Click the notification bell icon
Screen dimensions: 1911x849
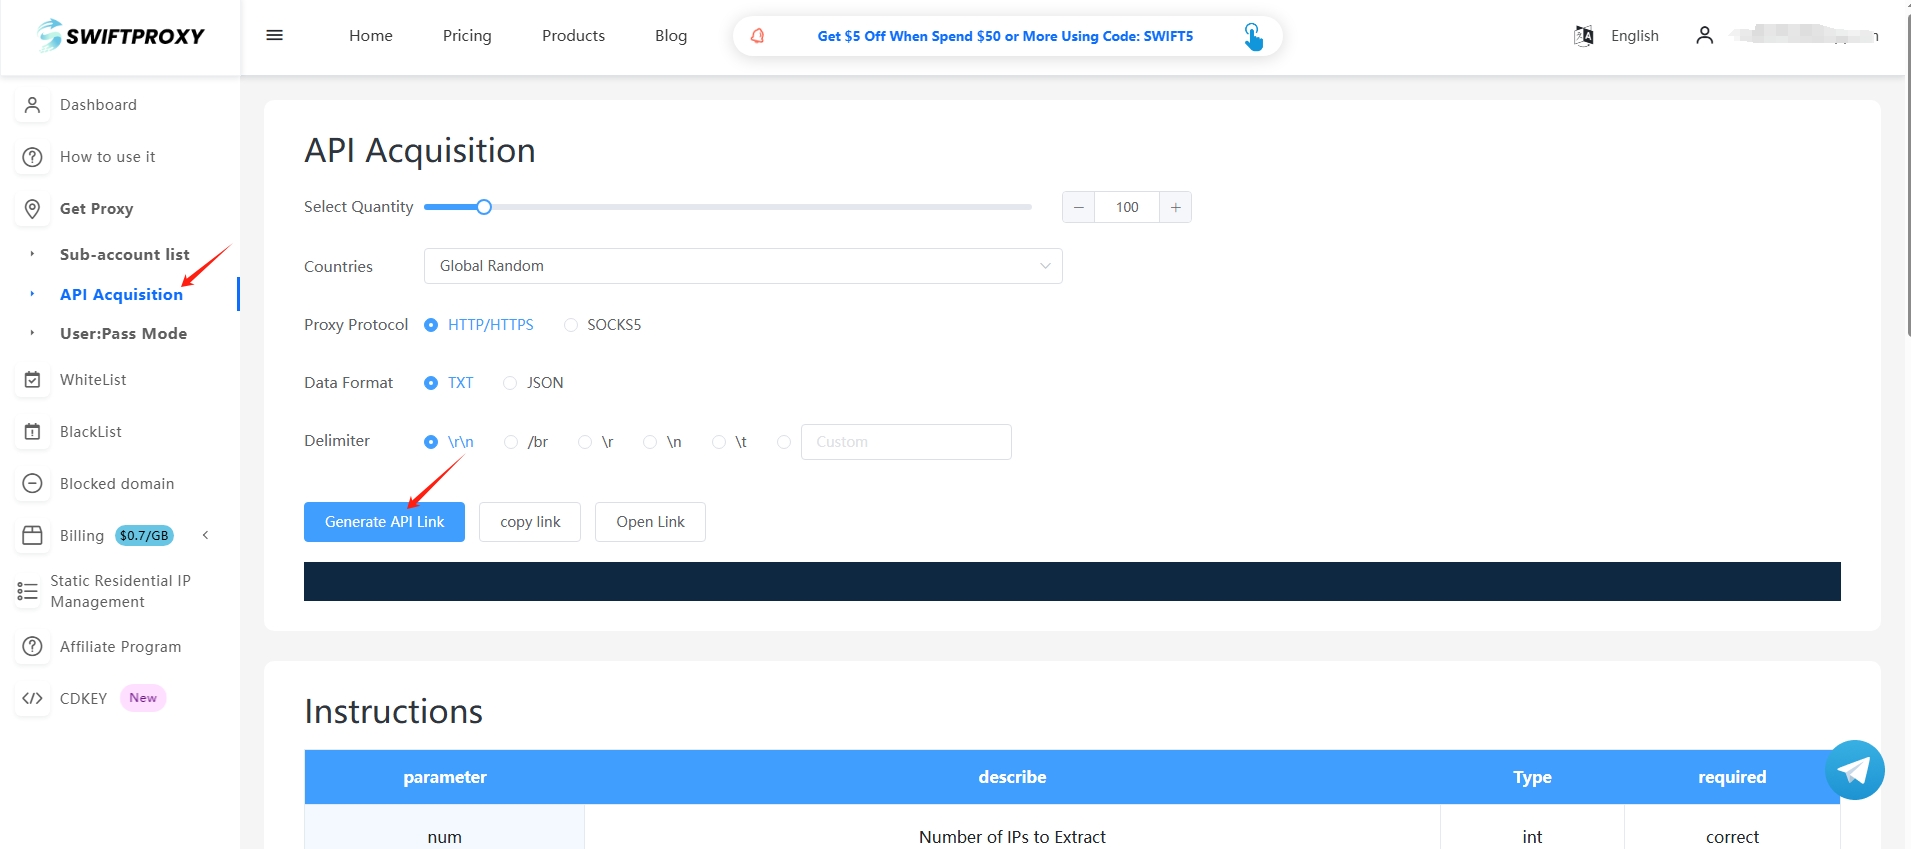tap(758, 36)
